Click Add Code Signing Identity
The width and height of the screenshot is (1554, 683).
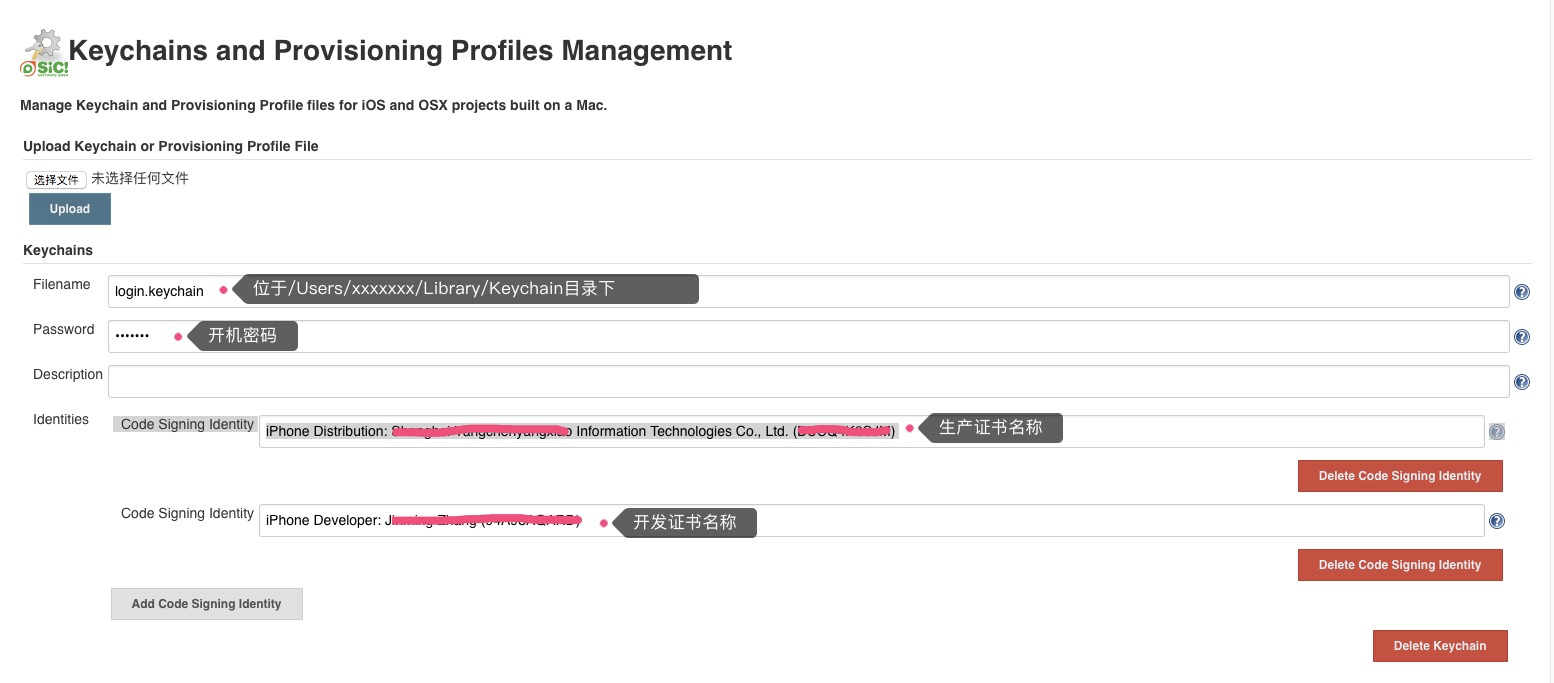207,604
